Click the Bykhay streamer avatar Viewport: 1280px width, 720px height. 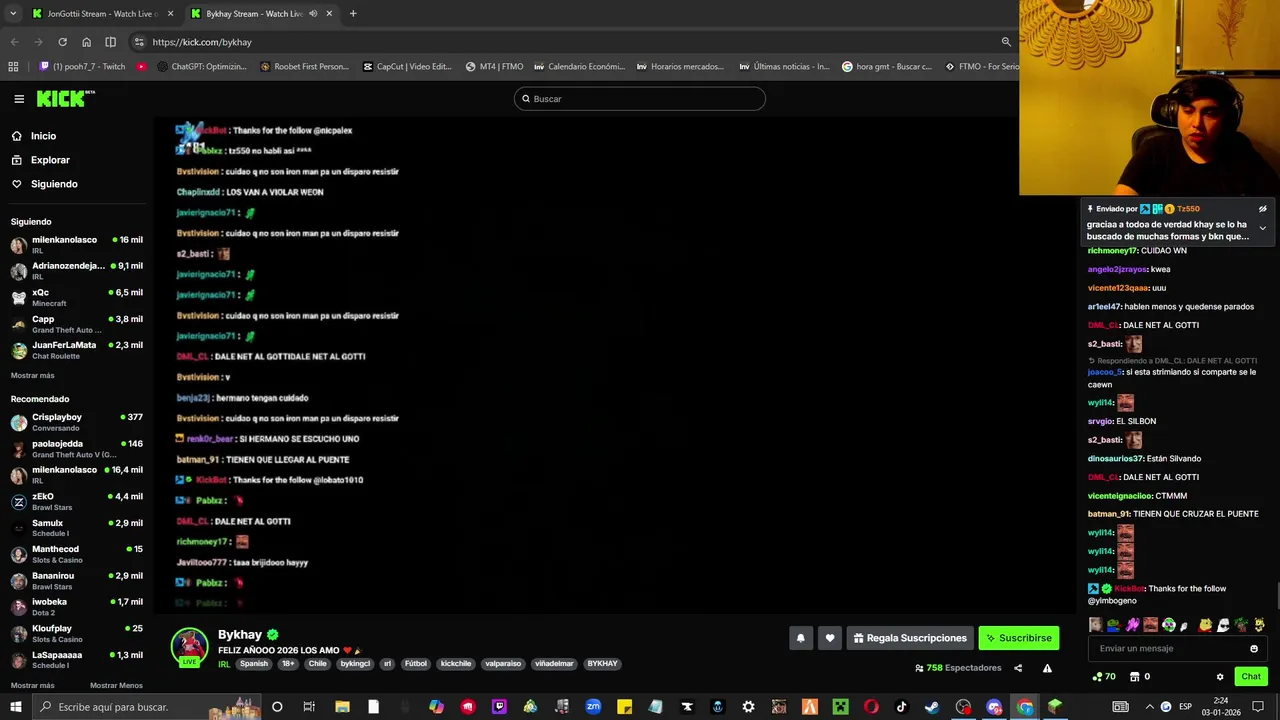click(x=189, y=646)
